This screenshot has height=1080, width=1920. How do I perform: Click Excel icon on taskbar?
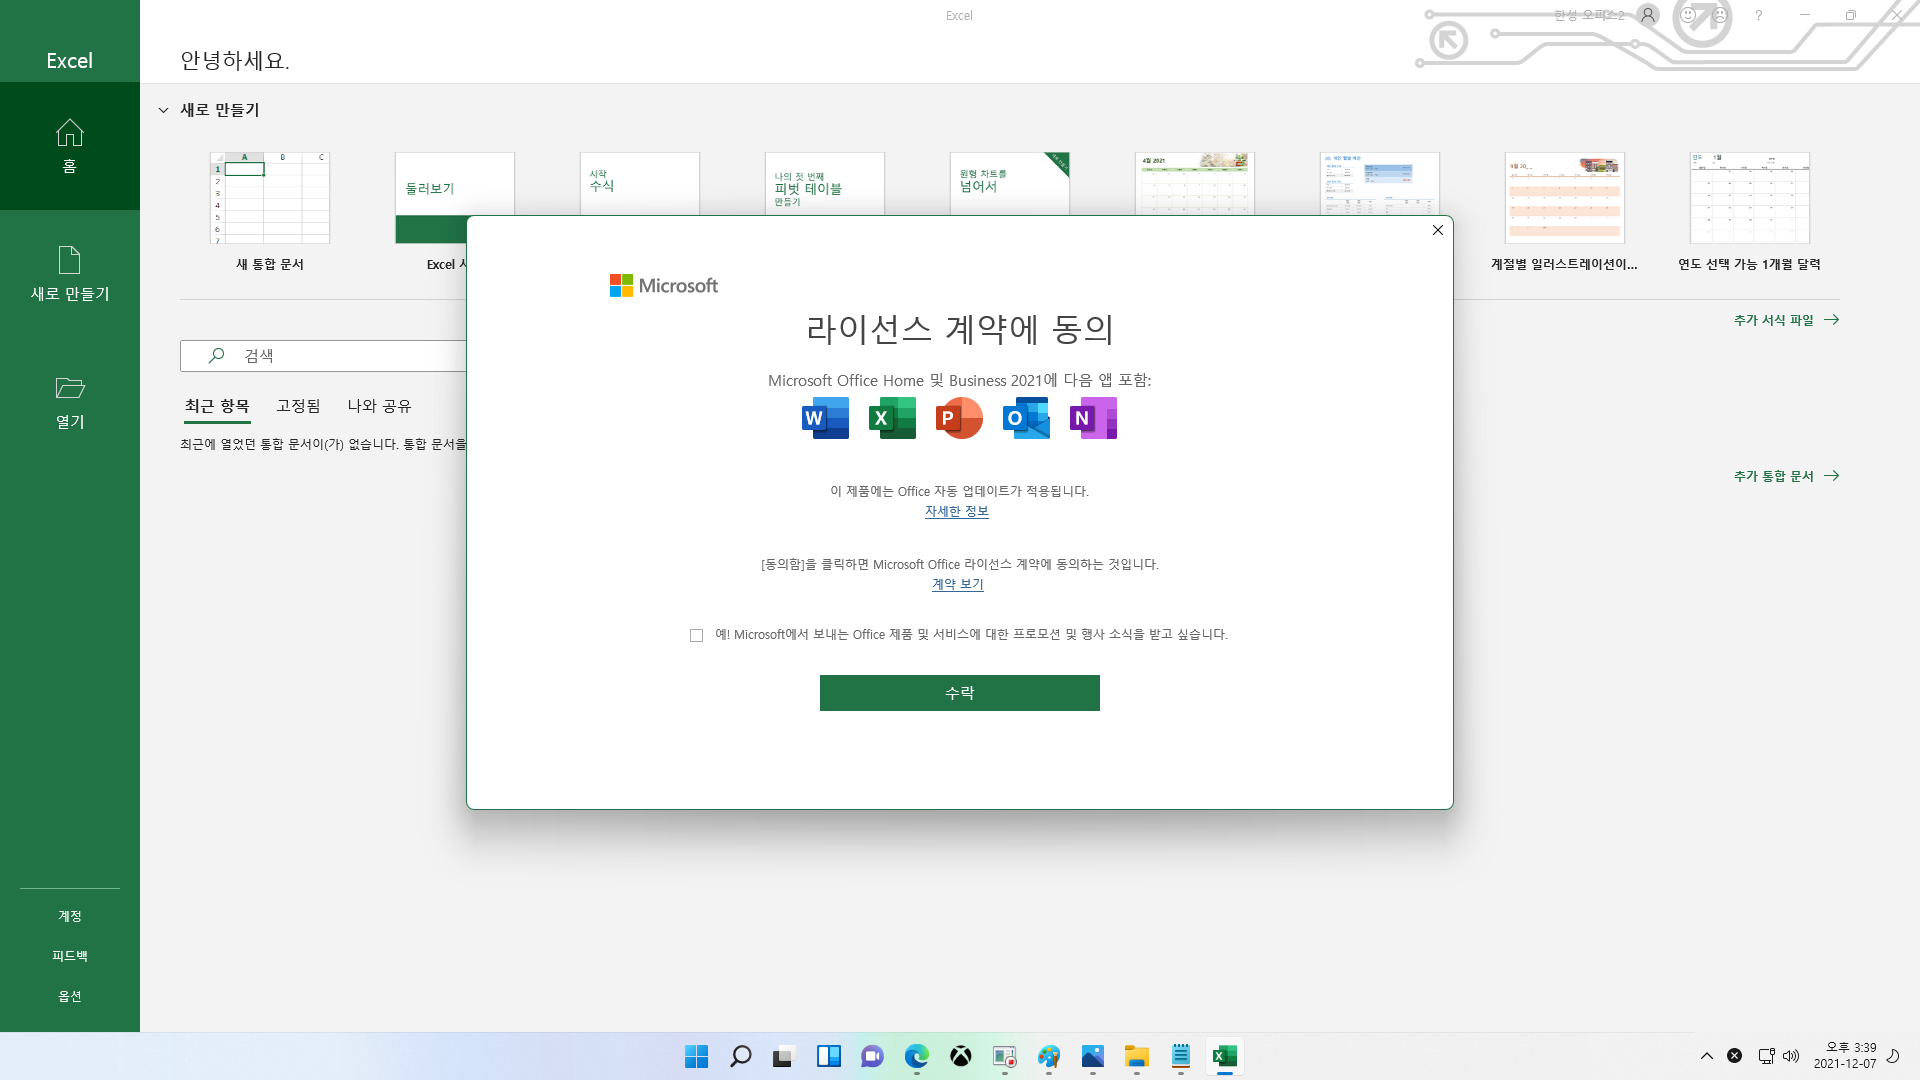point(1224,1056)
